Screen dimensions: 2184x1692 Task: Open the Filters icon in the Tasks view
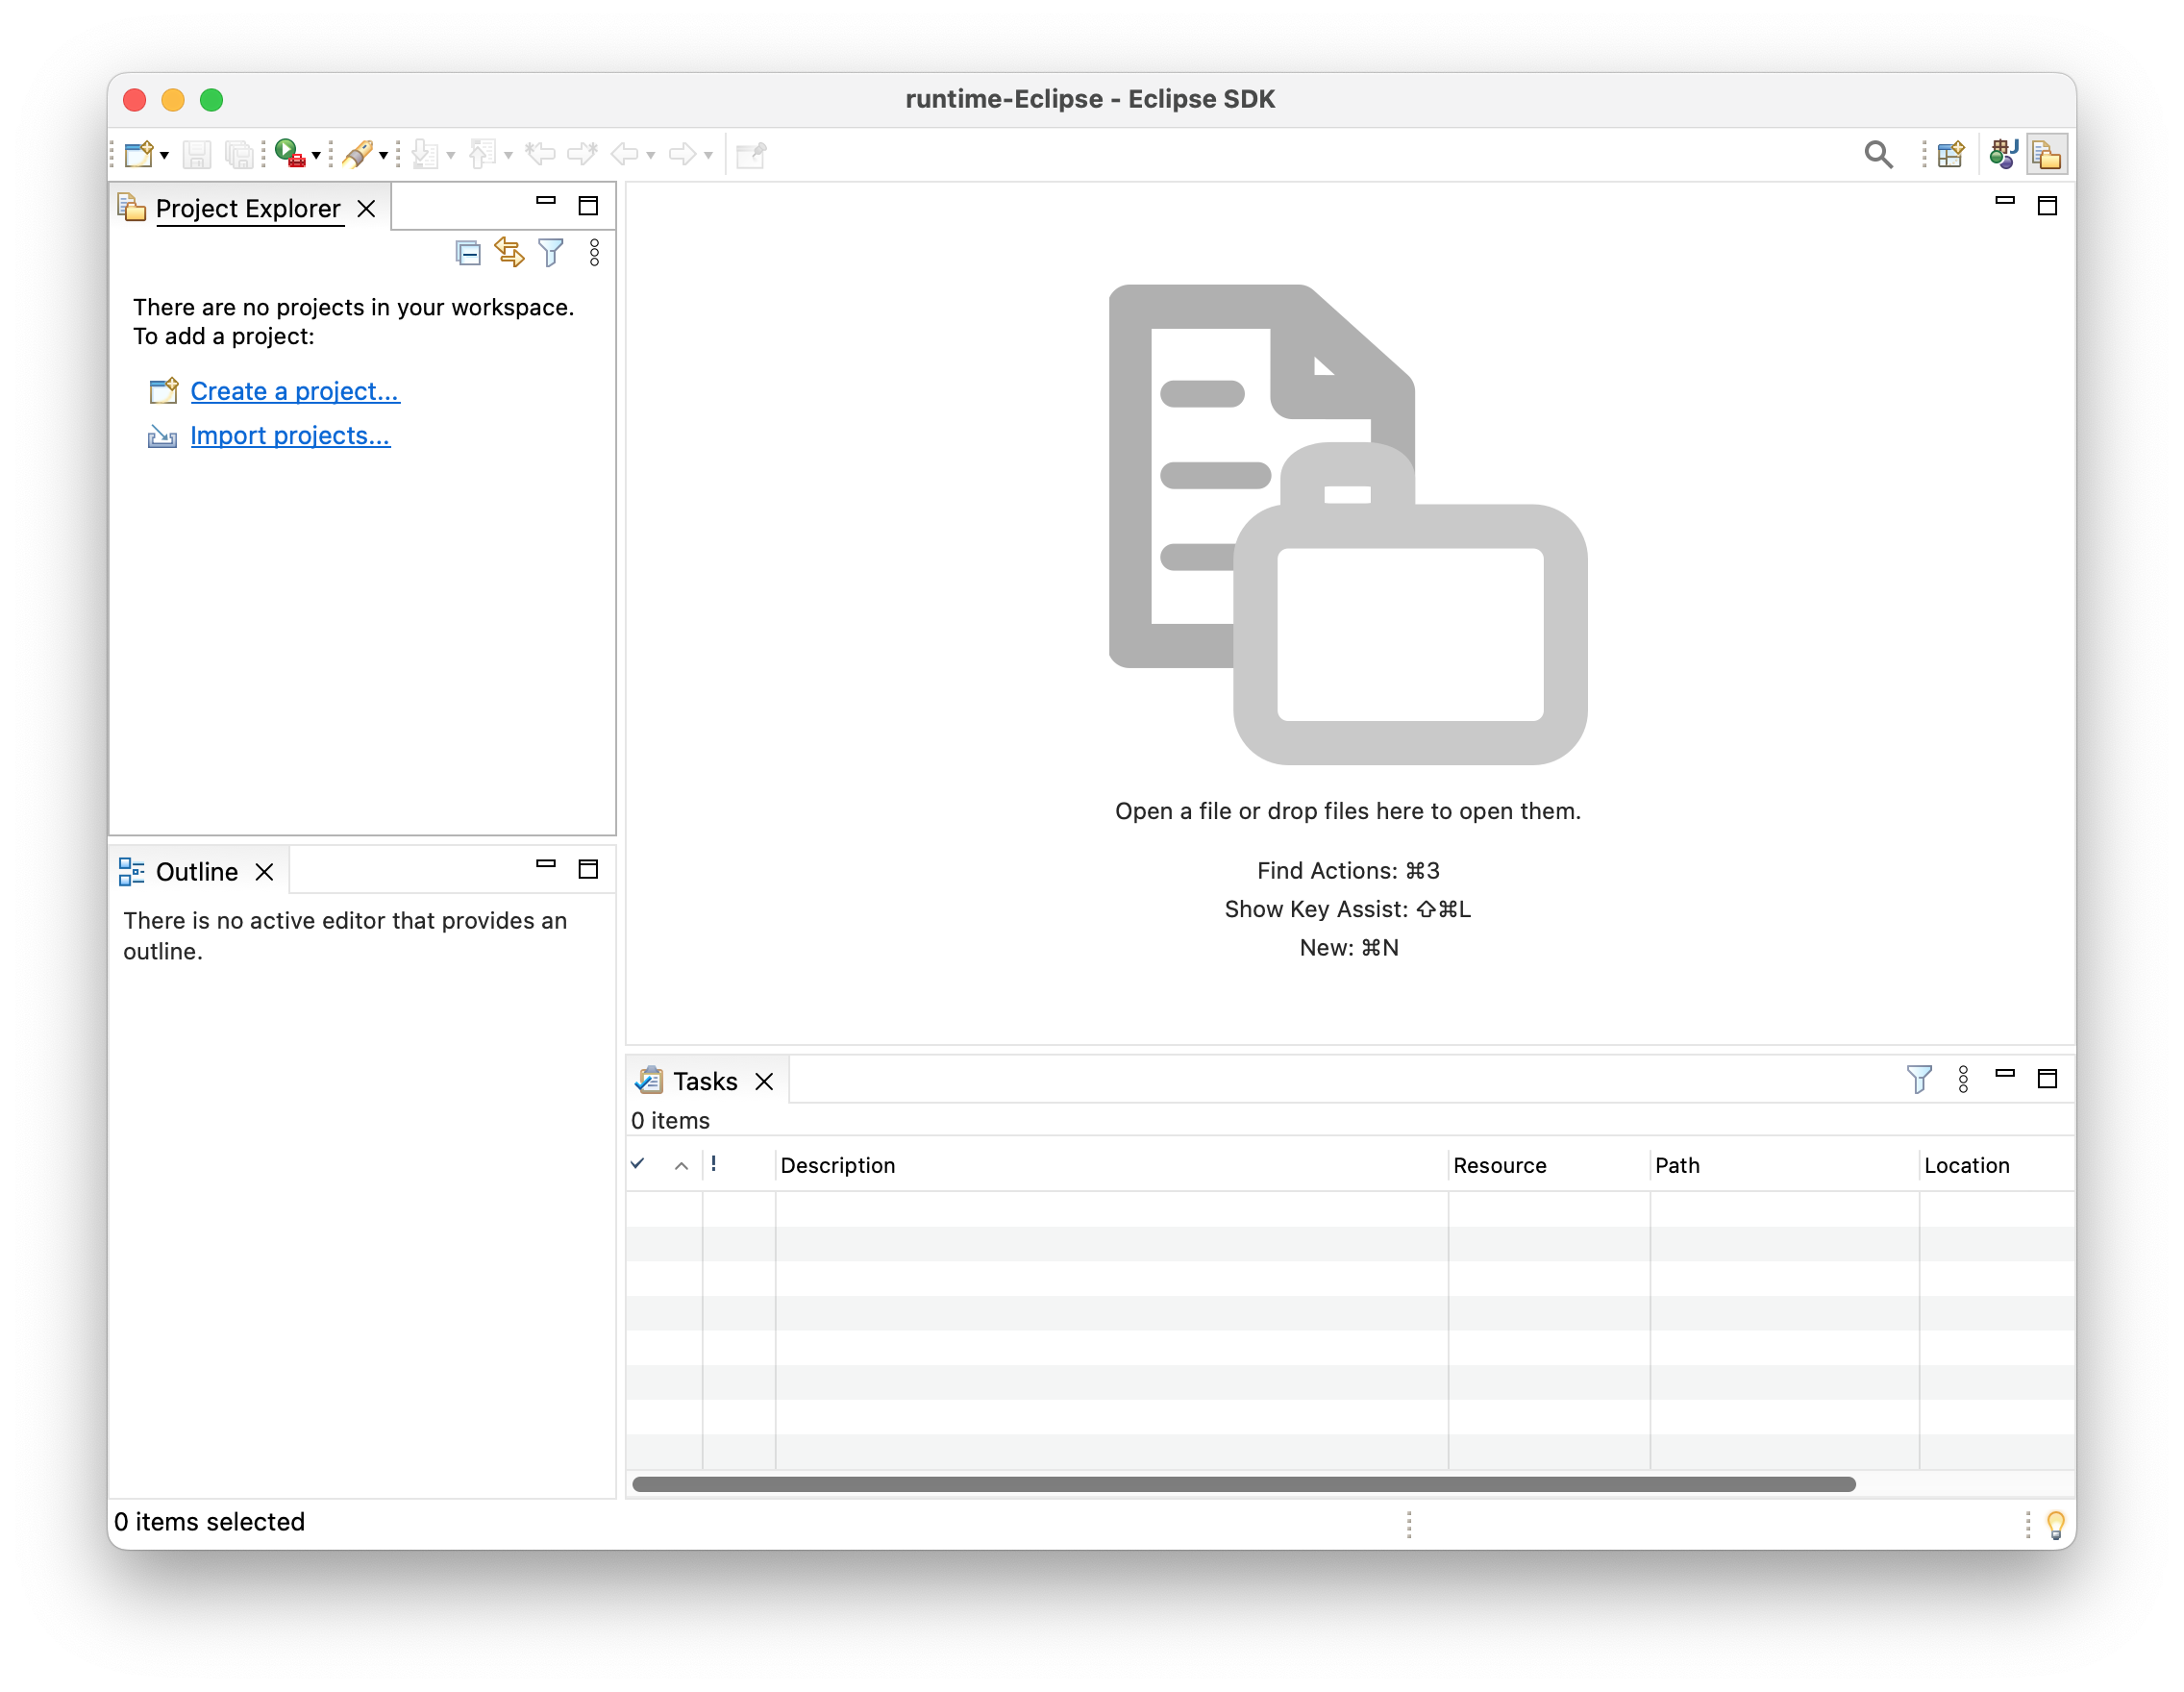pyautogui.click(x=1919, y=1080)
